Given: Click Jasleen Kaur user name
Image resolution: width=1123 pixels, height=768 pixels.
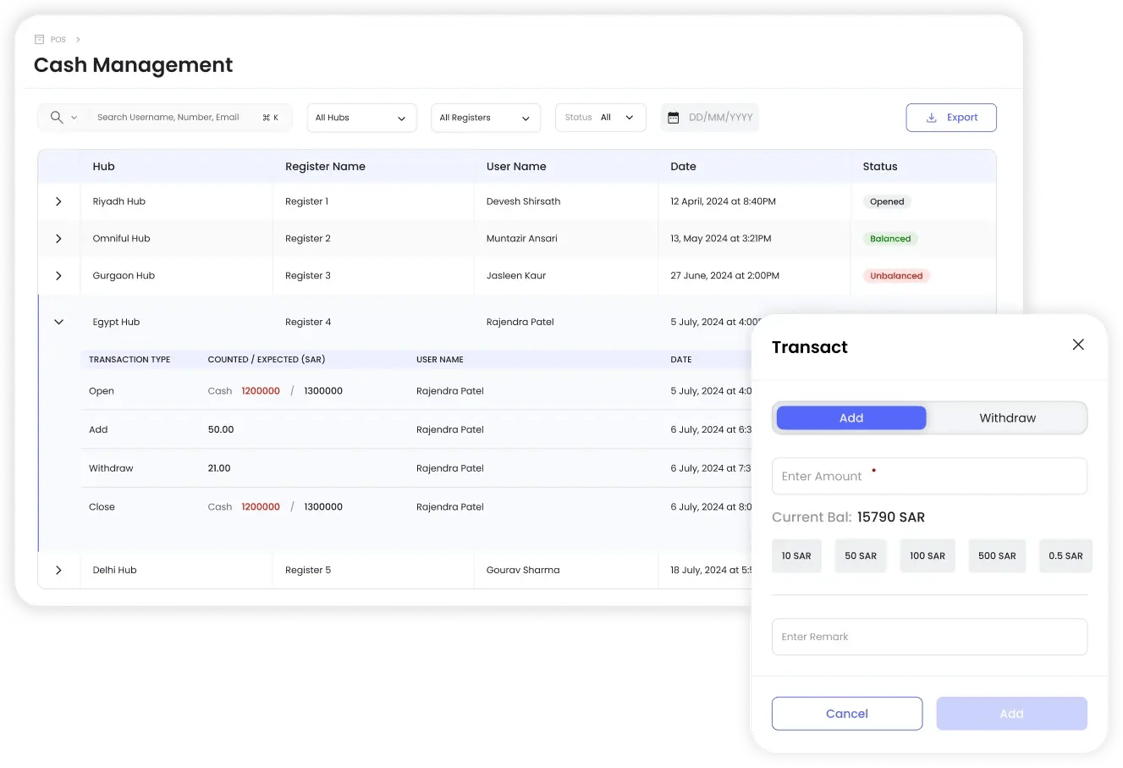Looking at the screenshot, I should coord(516,276).
